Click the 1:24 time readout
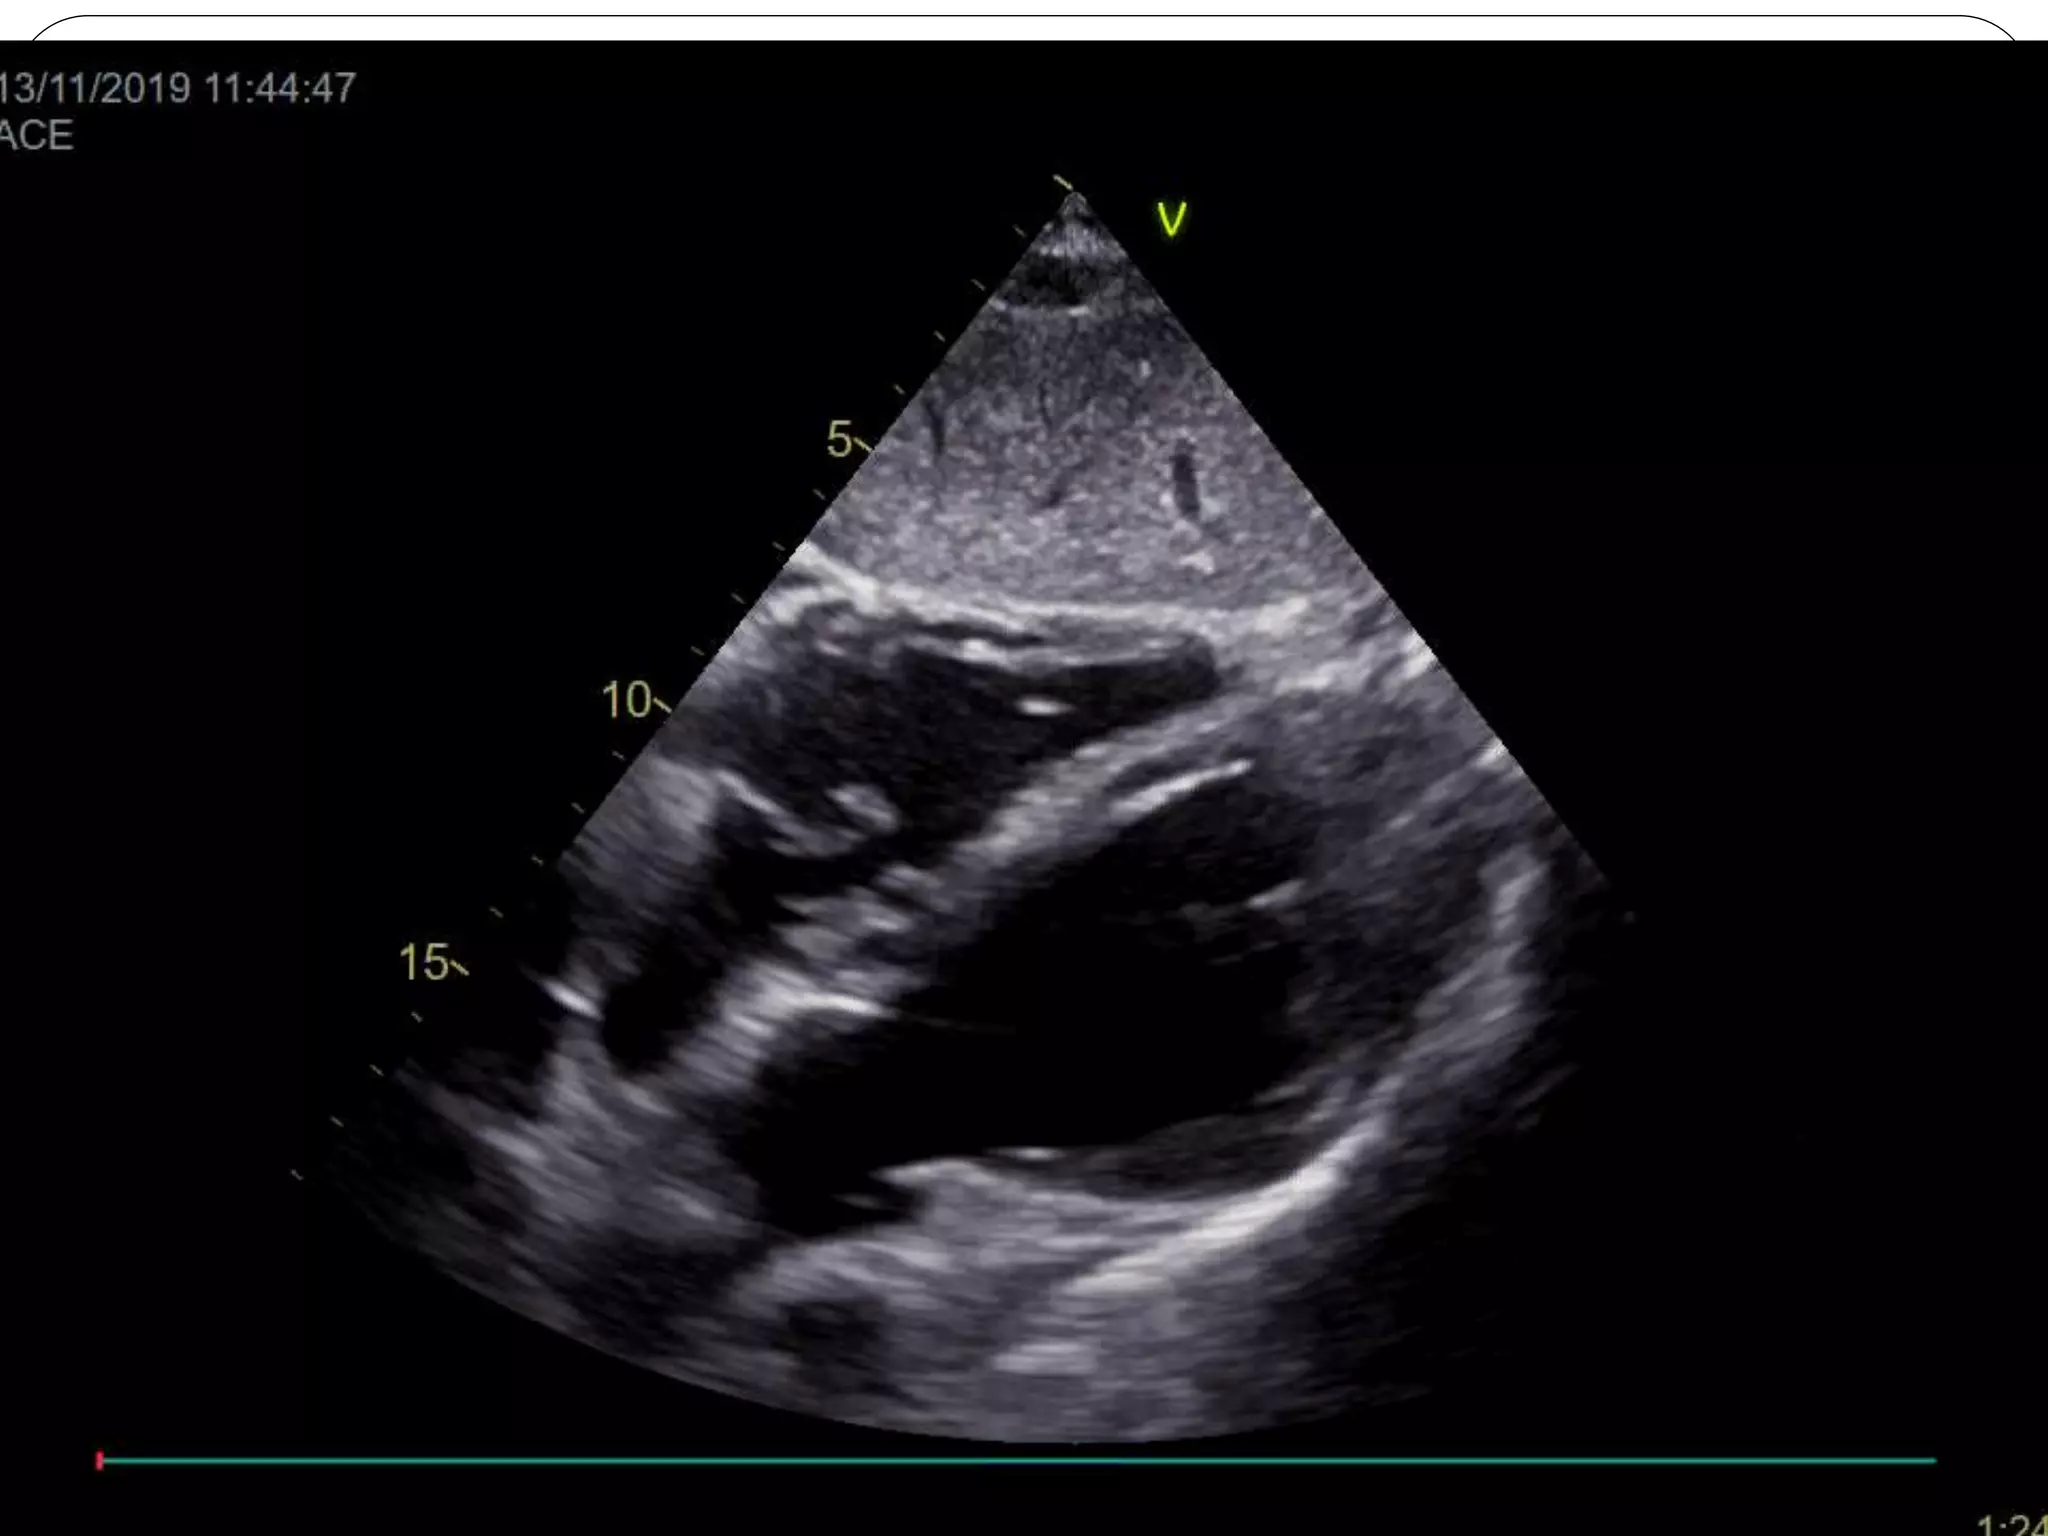This screenshot has height=1536, width=2048. click(2012, 1525)
